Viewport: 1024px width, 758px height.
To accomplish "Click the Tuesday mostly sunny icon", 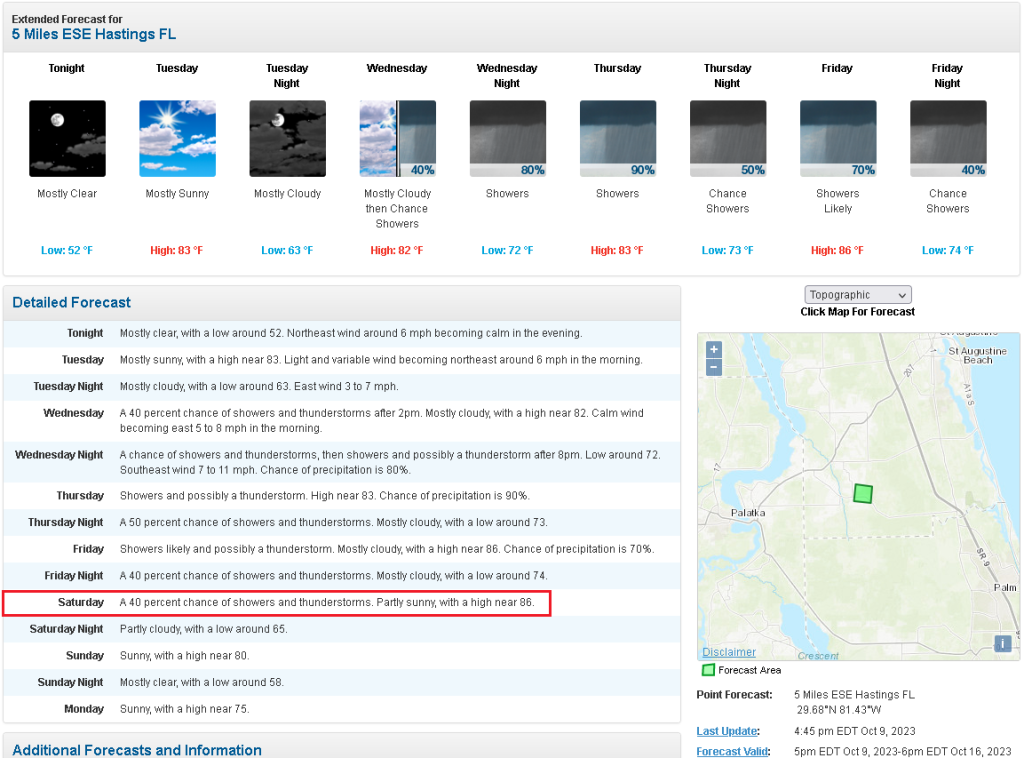I will [177, 138].
